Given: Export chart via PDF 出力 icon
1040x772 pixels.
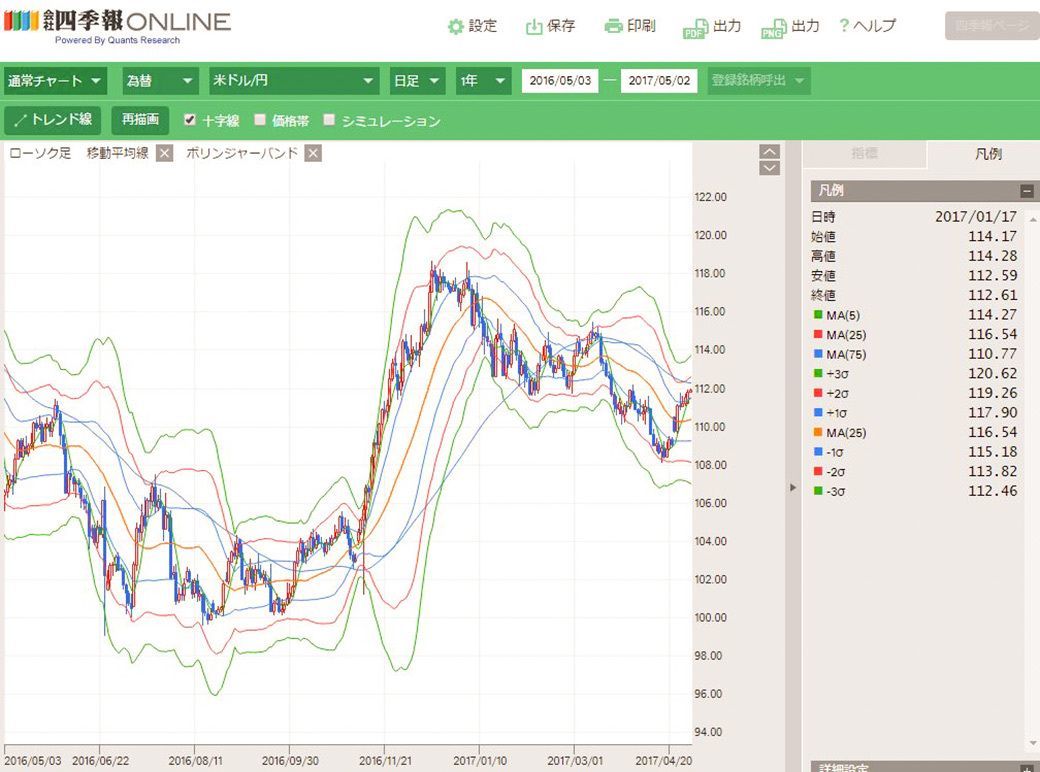Looking at the screenshot, I should 712,27.
